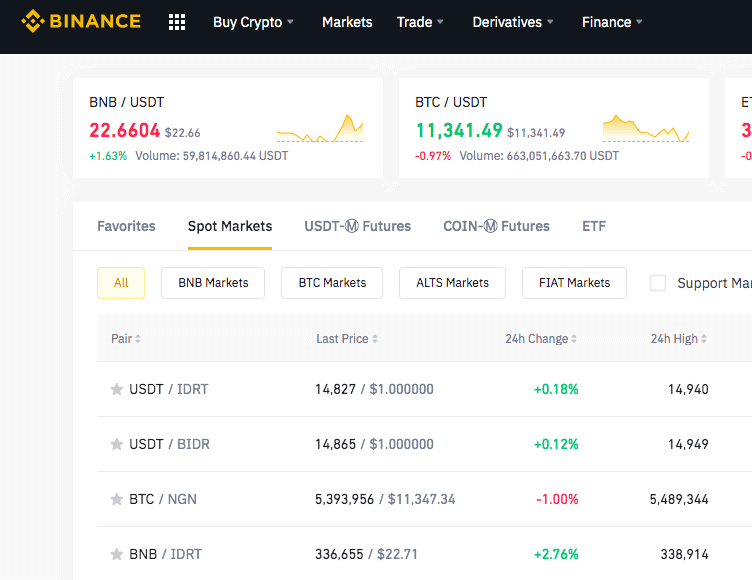752x580 pixels.
Task: Click the 14,940 24h high value
Action: coord(688,389)
